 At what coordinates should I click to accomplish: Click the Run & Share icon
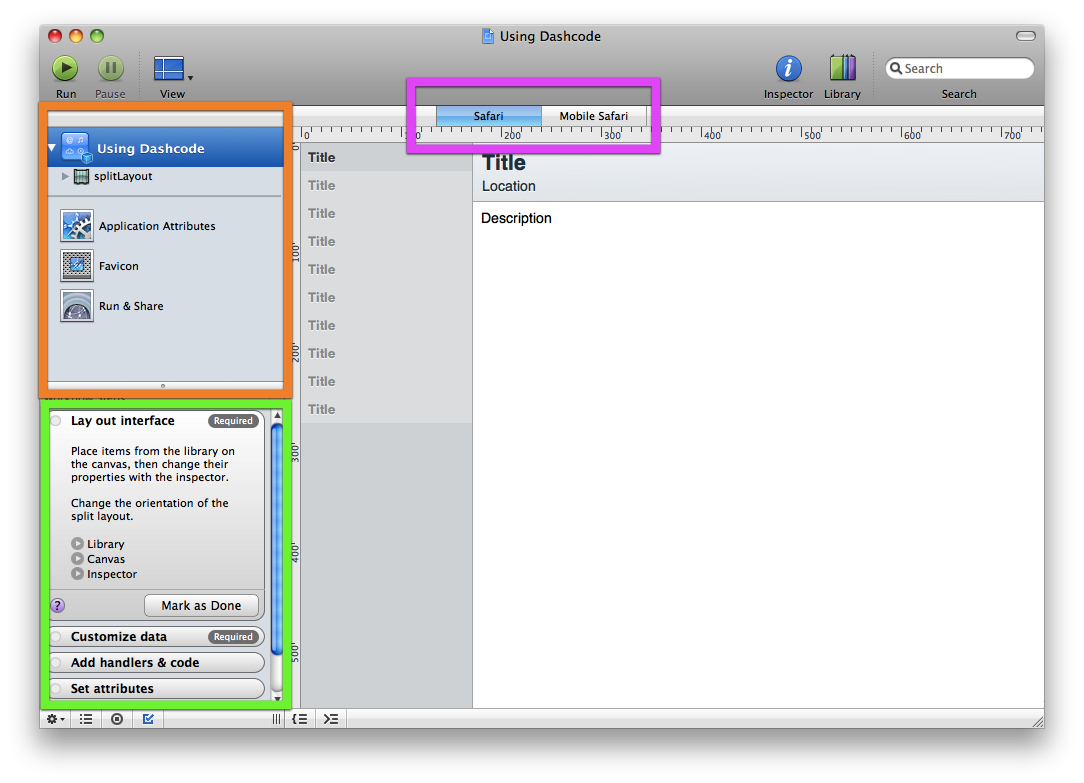[x=77, y=306]
